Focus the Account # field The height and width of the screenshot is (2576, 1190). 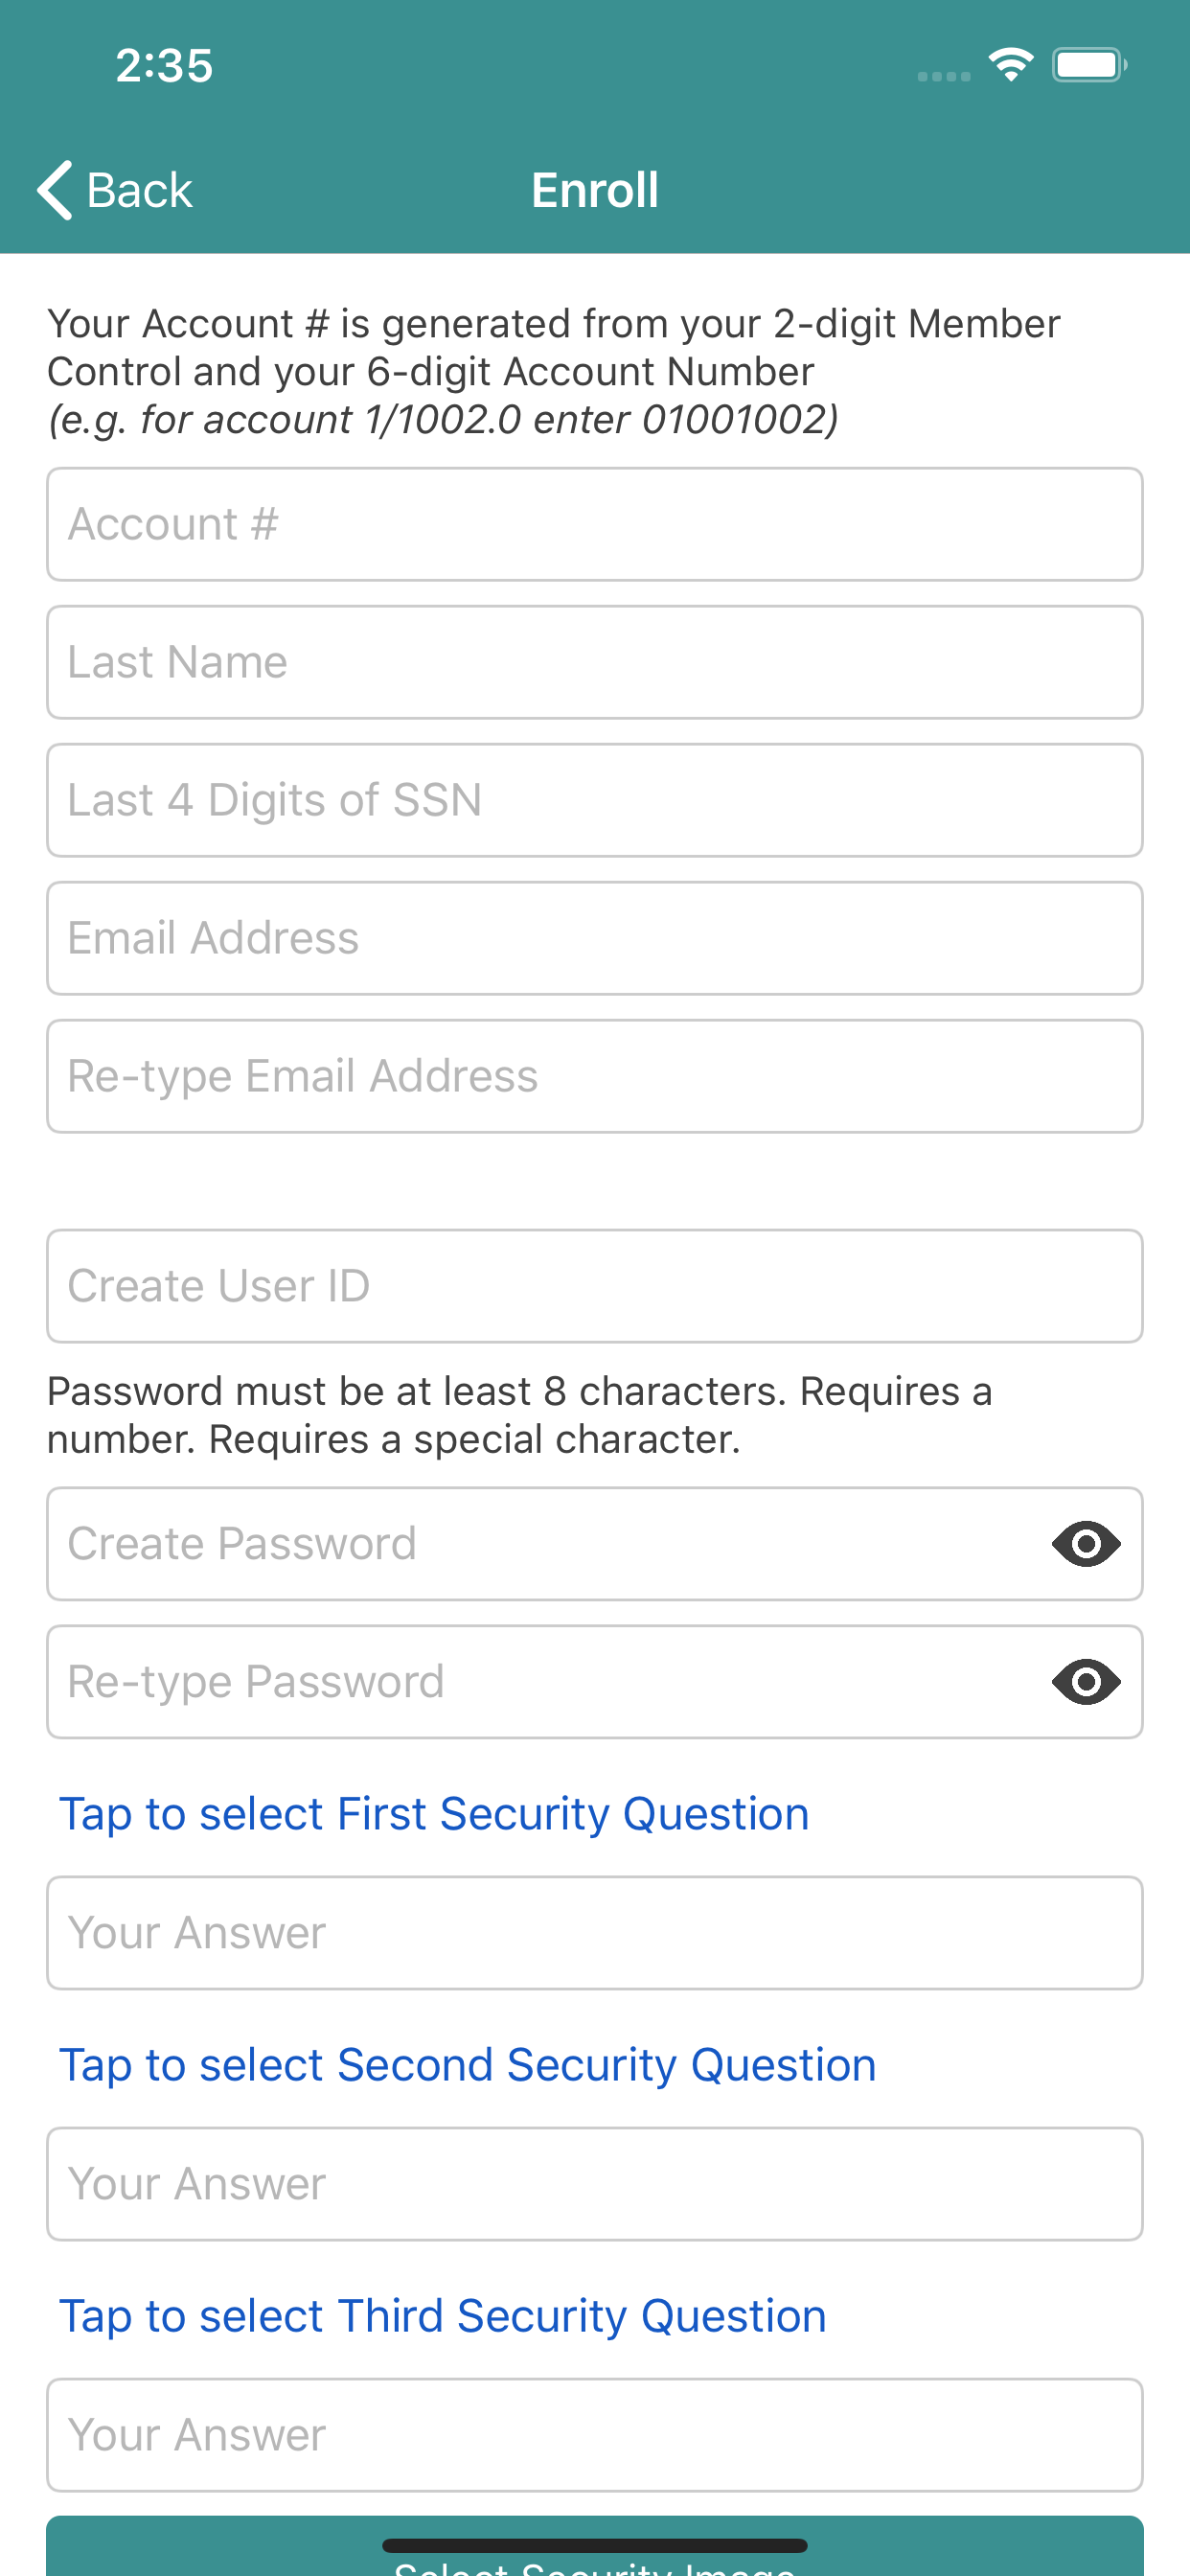click(x=595, y=524)
